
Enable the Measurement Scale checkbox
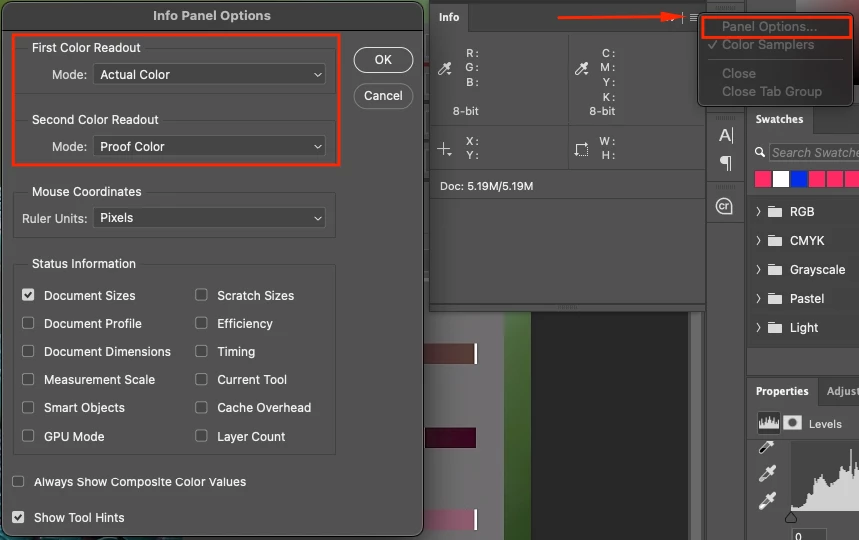point(28,379)
